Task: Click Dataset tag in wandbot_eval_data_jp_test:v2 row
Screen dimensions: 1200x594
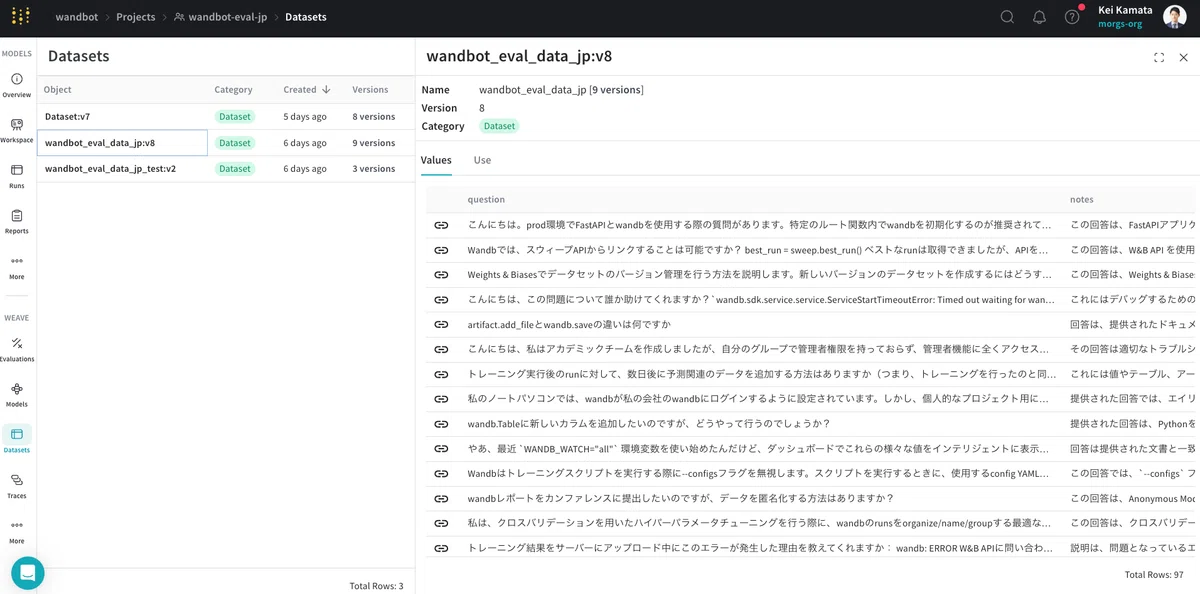Action: click(235, 169)
